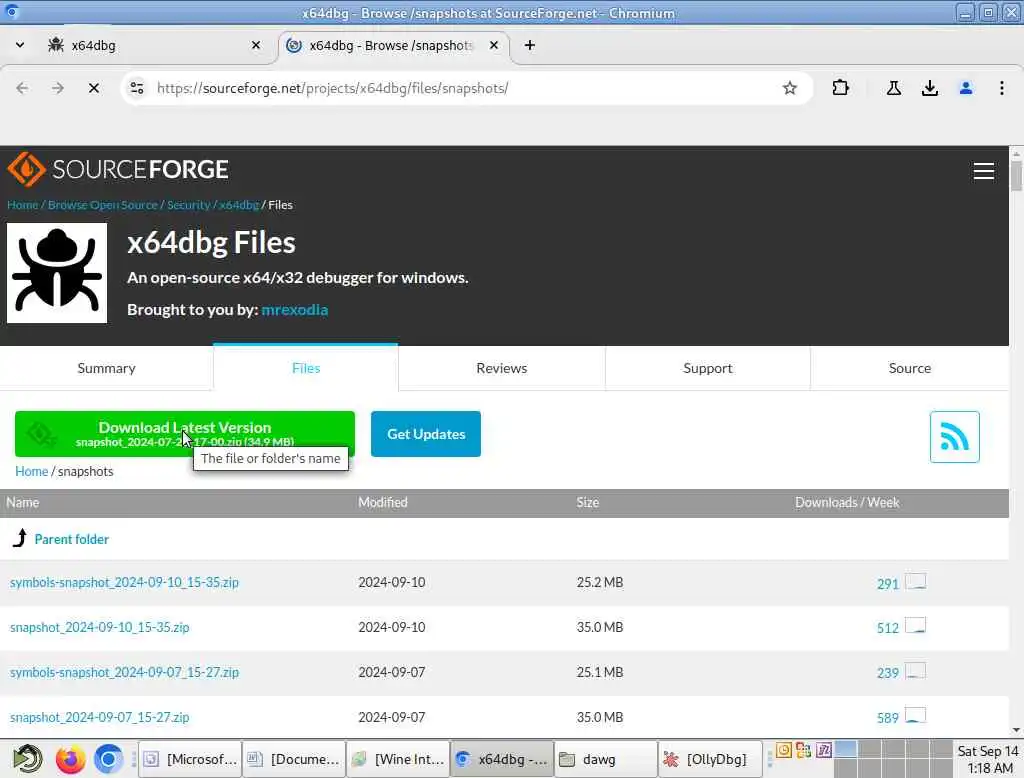This screenshot has width=1024, height=778.
Task: Click the address bar URL
Action: (x=332, y=88)
